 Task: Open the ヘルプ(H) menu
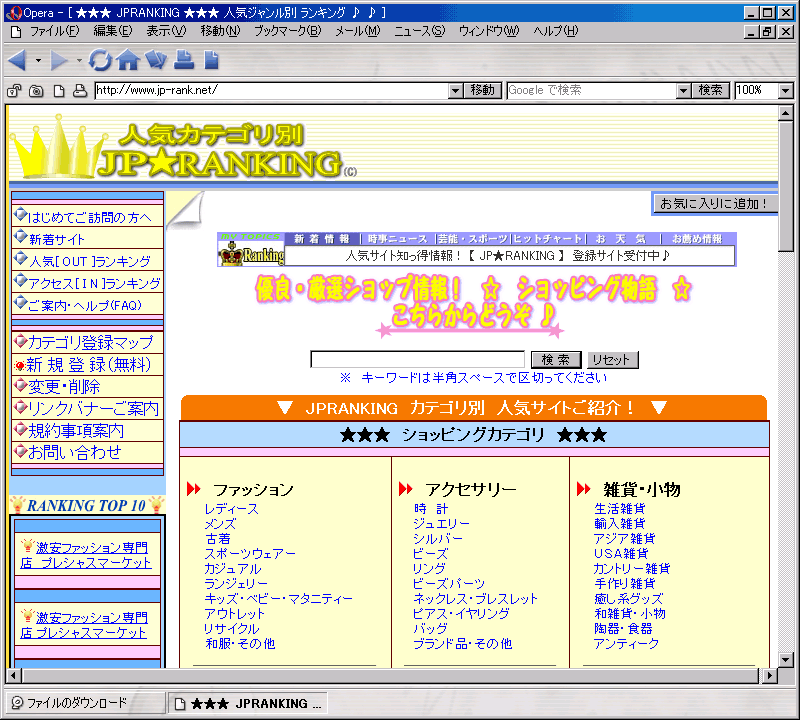click(x=556, y=32)
